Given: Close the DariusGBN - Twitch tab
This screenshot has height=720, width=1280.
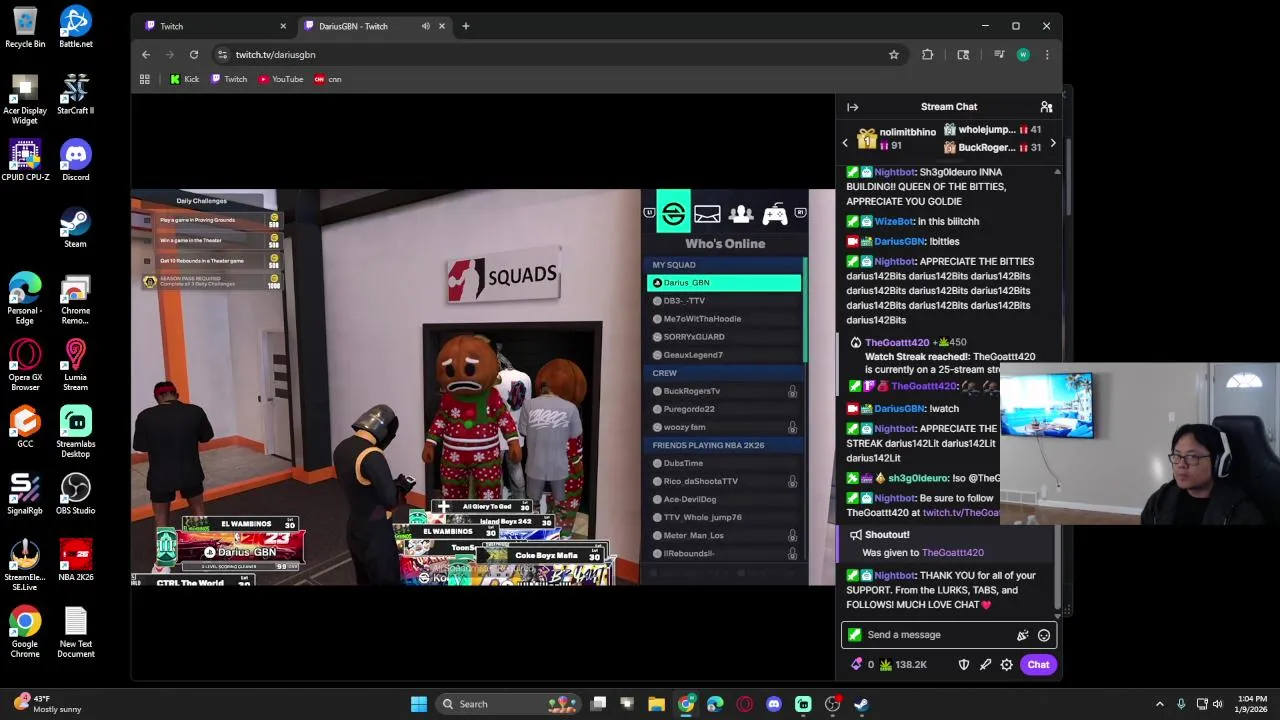Looking at the screenshot, I should [x=442, y=26].
